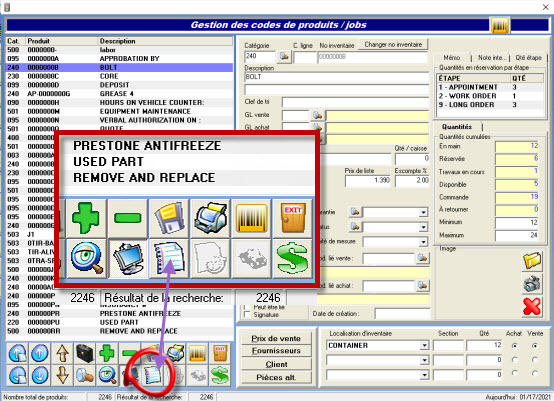Open the CONTAINER location dropdown
Viewport: 554px width, 401px height.
tap(424, 346)
